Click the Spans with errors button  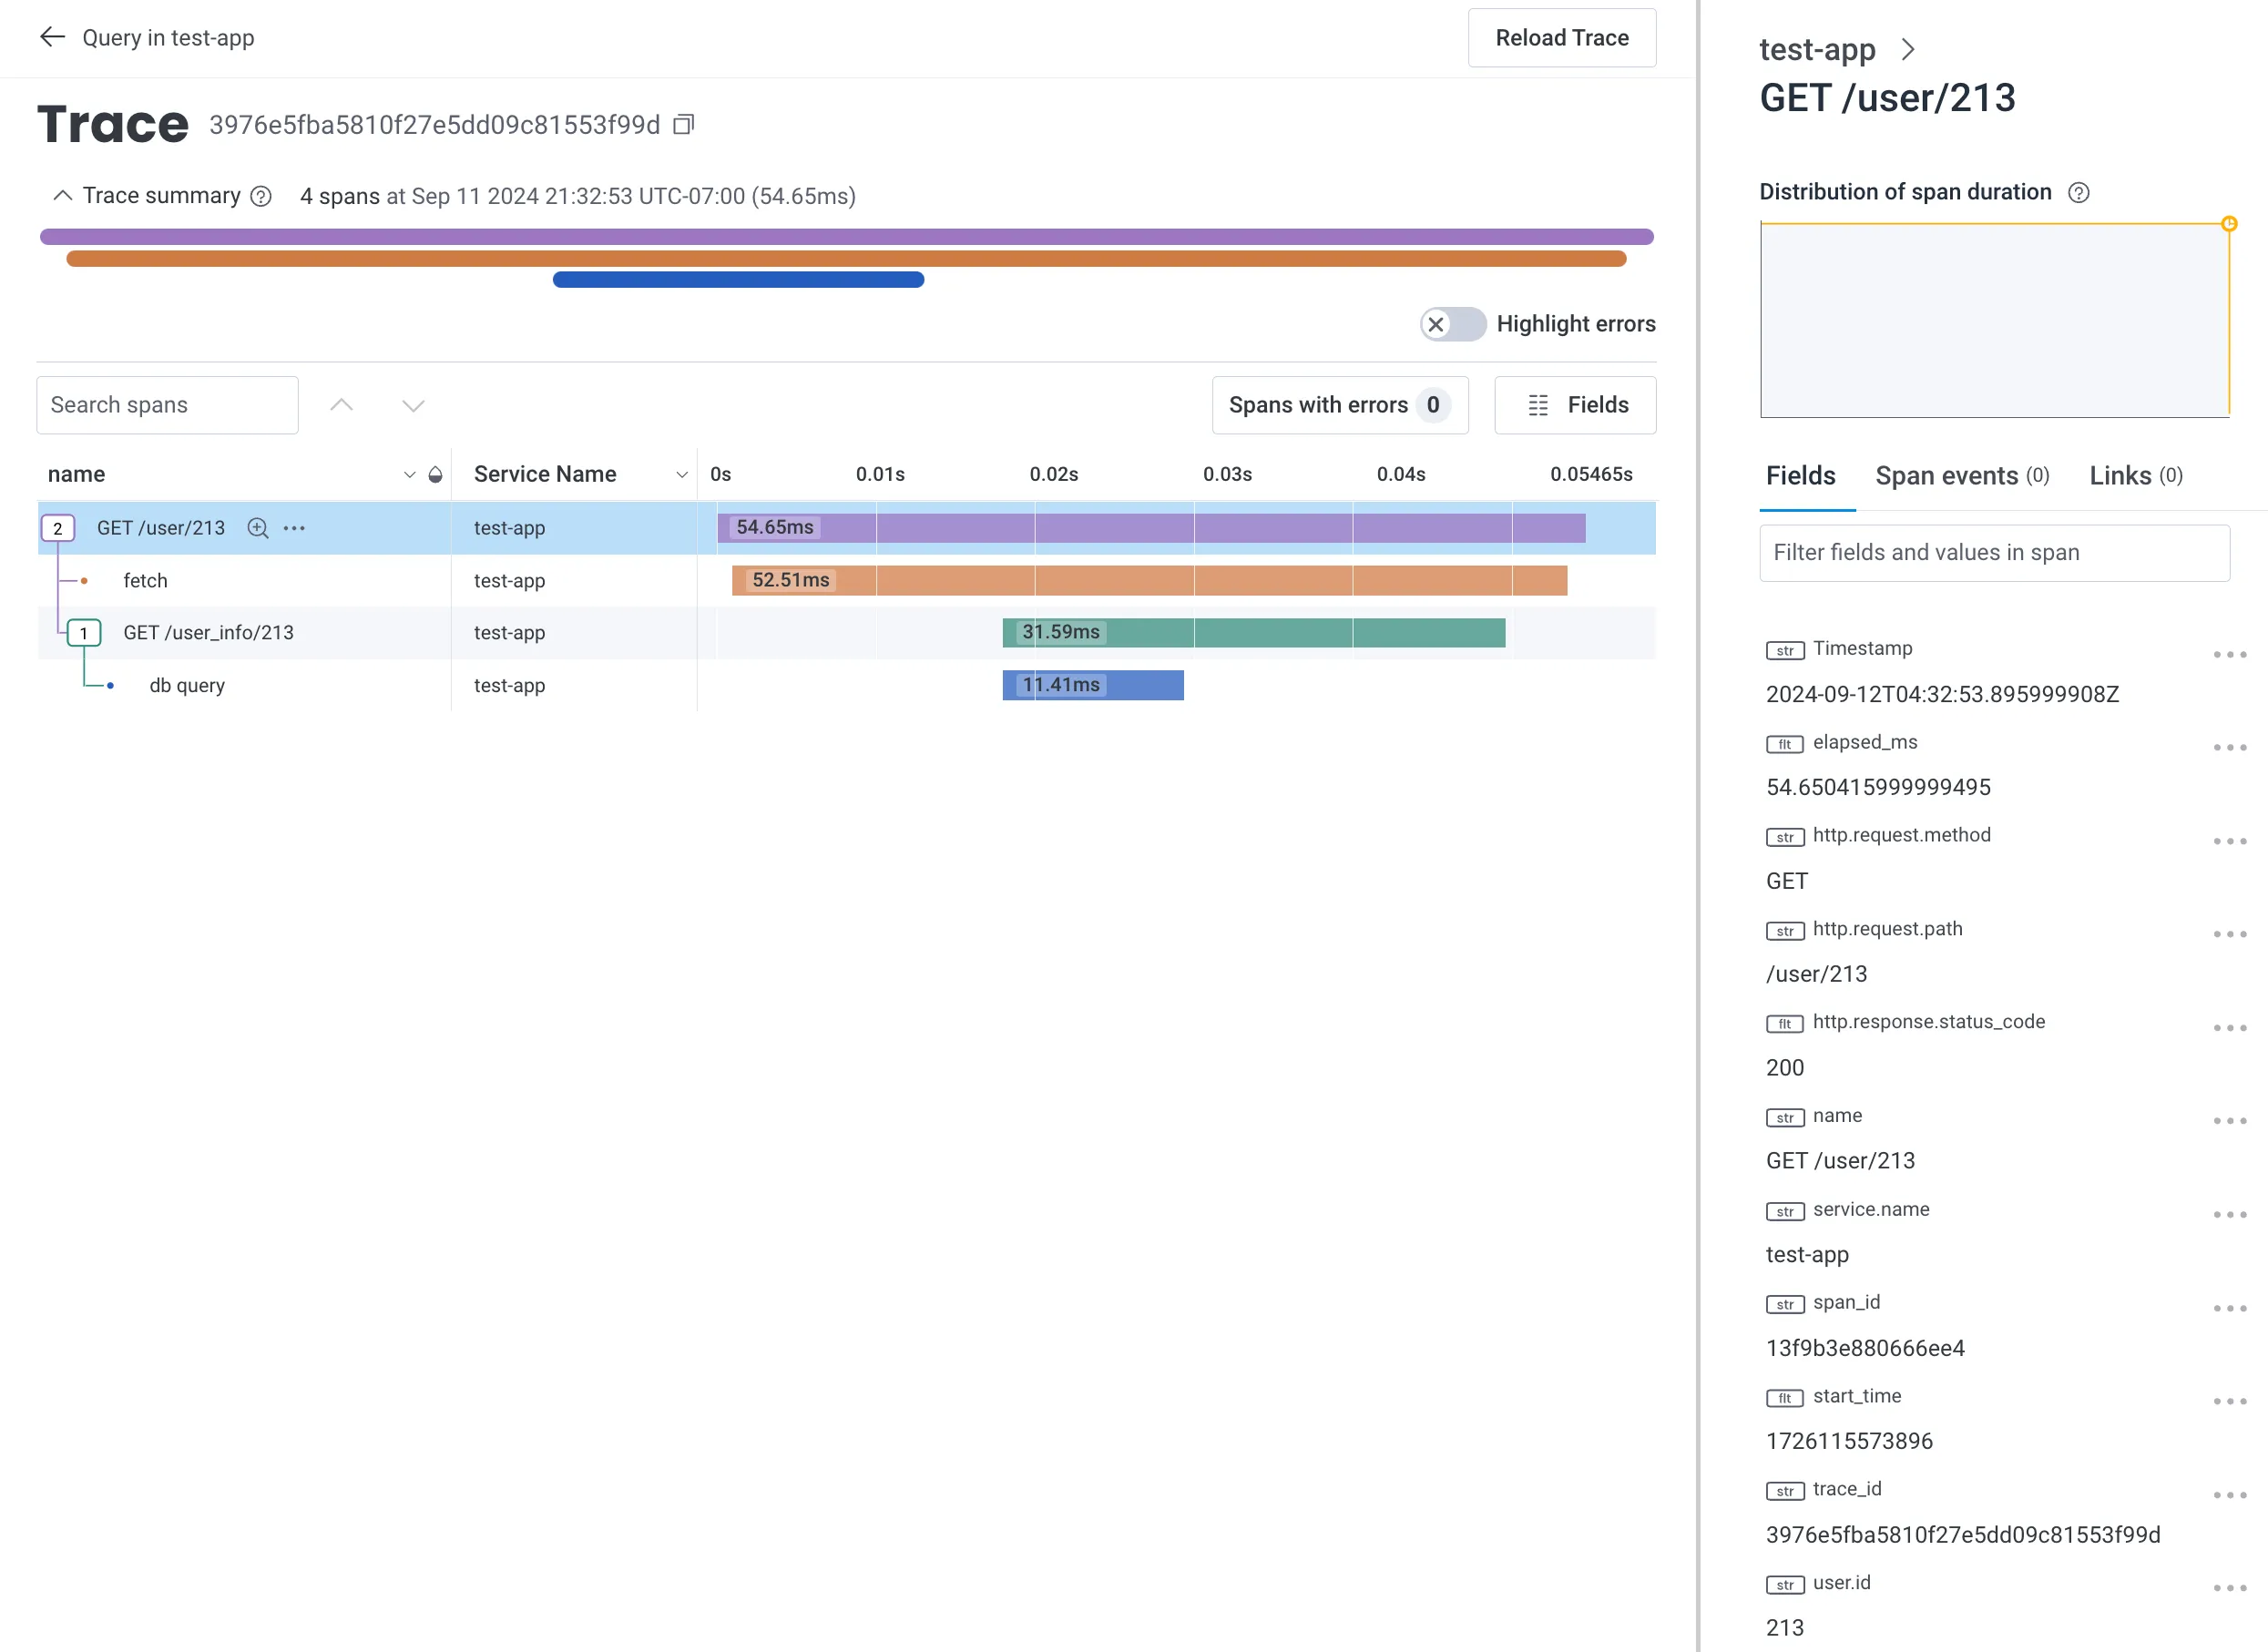tap(1340, 405)
